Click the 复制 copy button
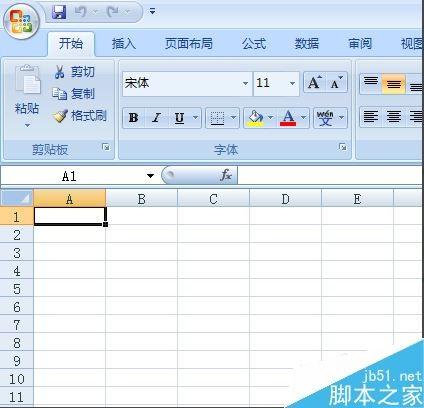Image resolution: width=424 pixels, height=408 pixels. pyautogui.click(x=73, y=94)
